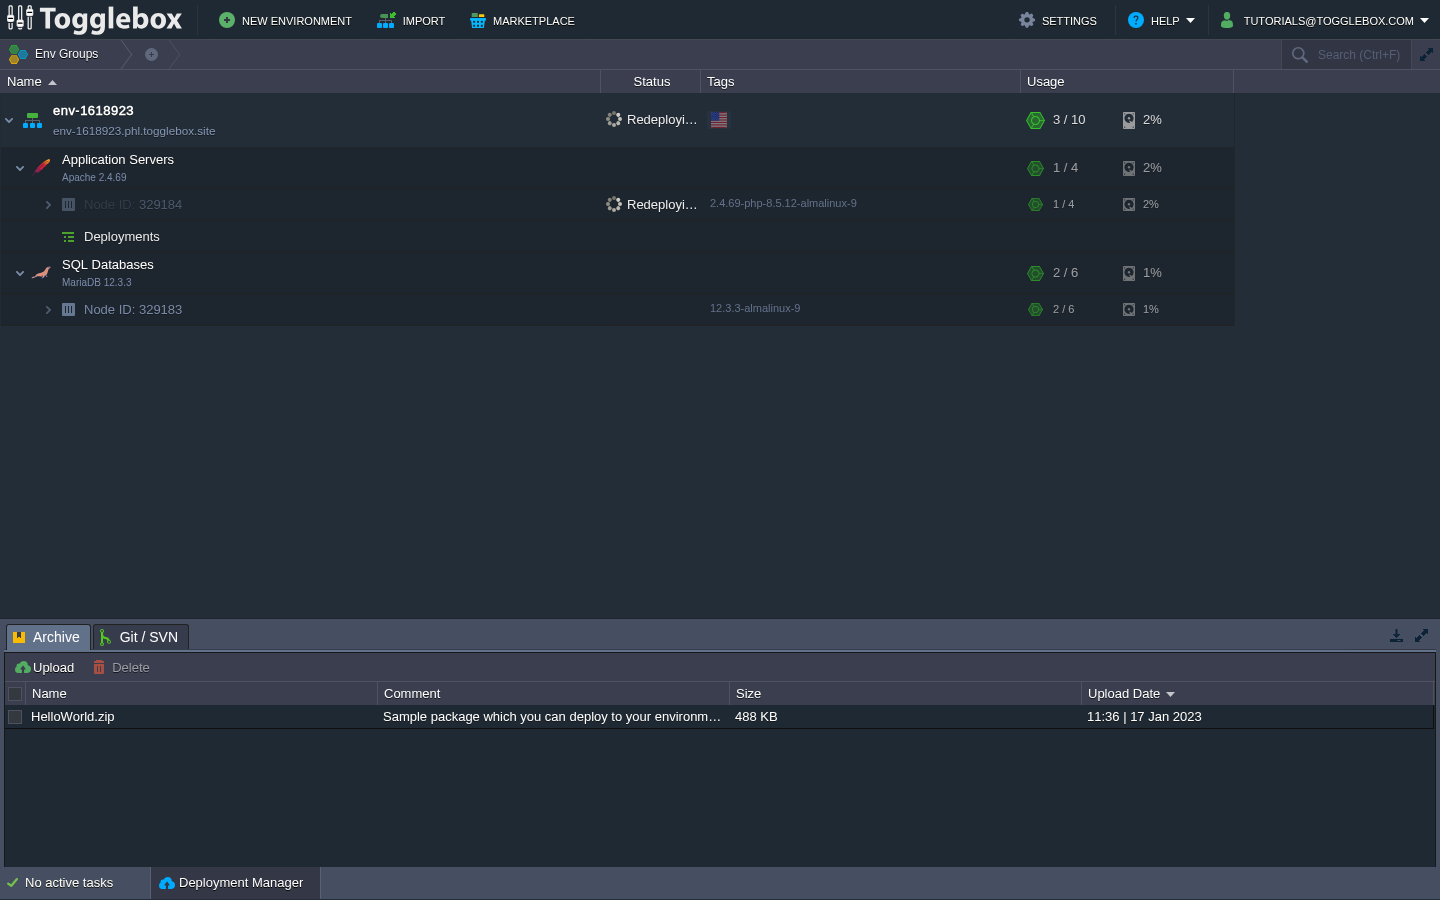This screenshot has width=1440, height=900.
Task: Open env-1618923.phl.togglebox.site link
Action: point(134,131)
